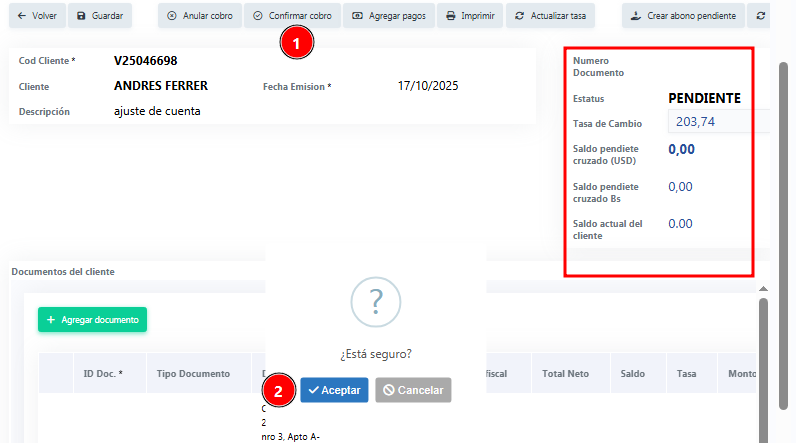Click Confirmar cobro in the toolbar

click(x=292, y=16)
